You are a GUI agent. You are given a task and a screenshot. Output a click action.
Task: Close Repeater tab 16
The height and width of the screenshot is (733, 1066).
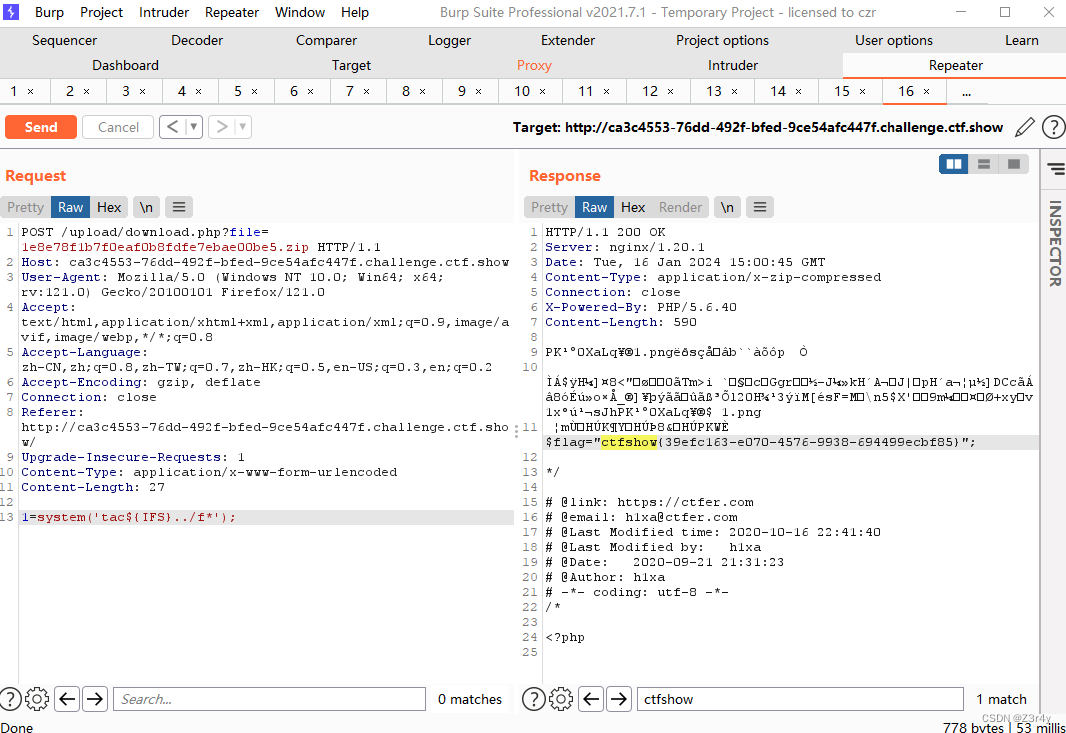pos(927,91)
